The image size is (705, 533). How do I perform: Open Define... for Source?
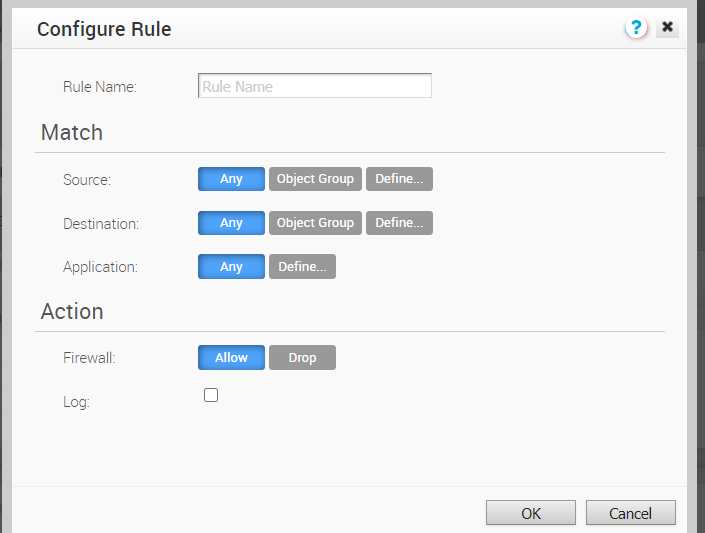tap(399, 179)
